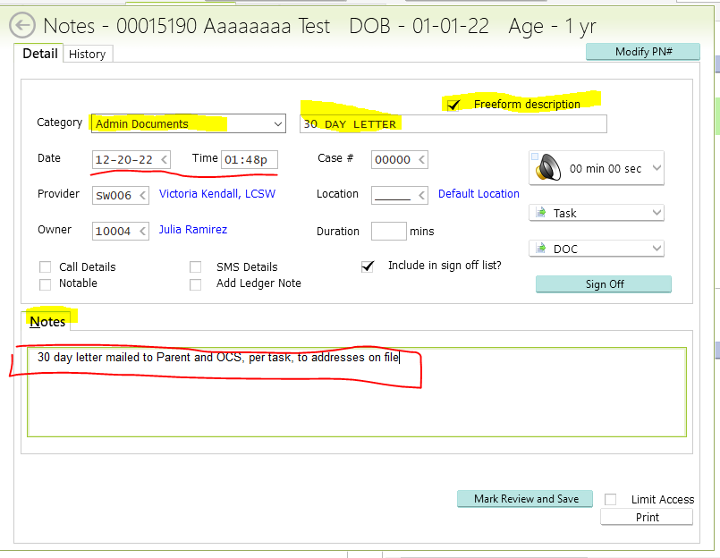Click lookup arrow beside Case # field
Screen dimensions: 720x558
[422, 160]
